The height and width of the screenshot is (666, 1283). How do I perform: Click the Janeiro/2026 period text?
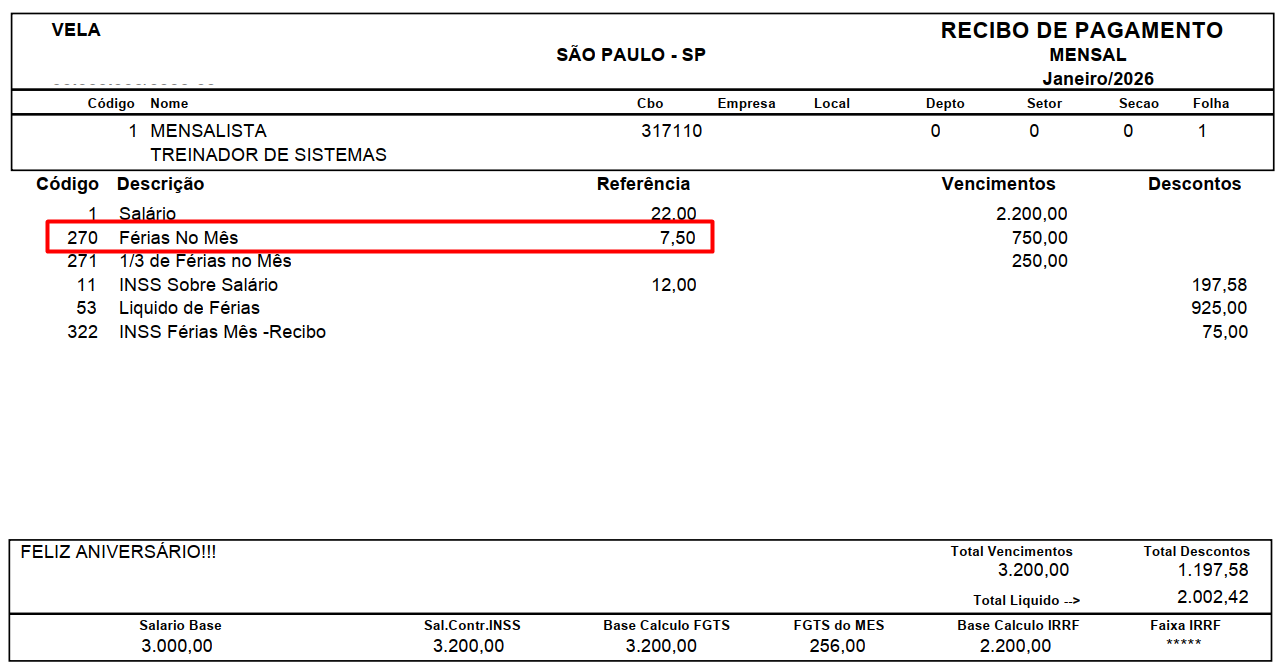pos(1098,79)
